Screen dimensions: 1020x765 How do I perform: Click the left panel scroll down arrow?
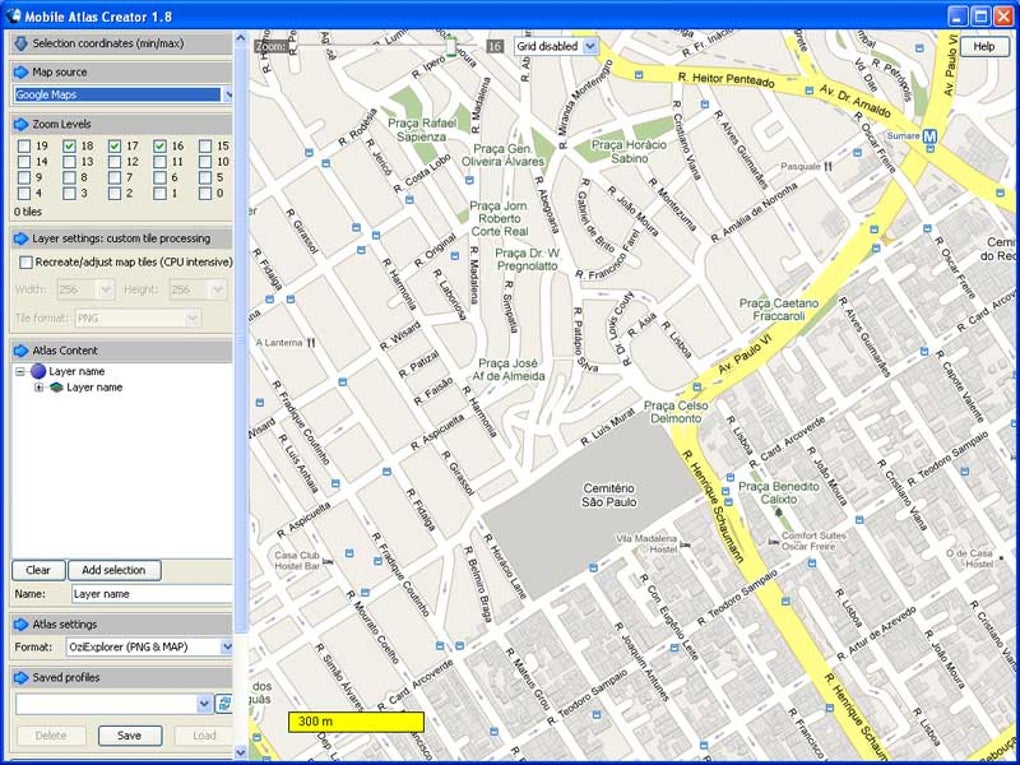pos(241,753)
